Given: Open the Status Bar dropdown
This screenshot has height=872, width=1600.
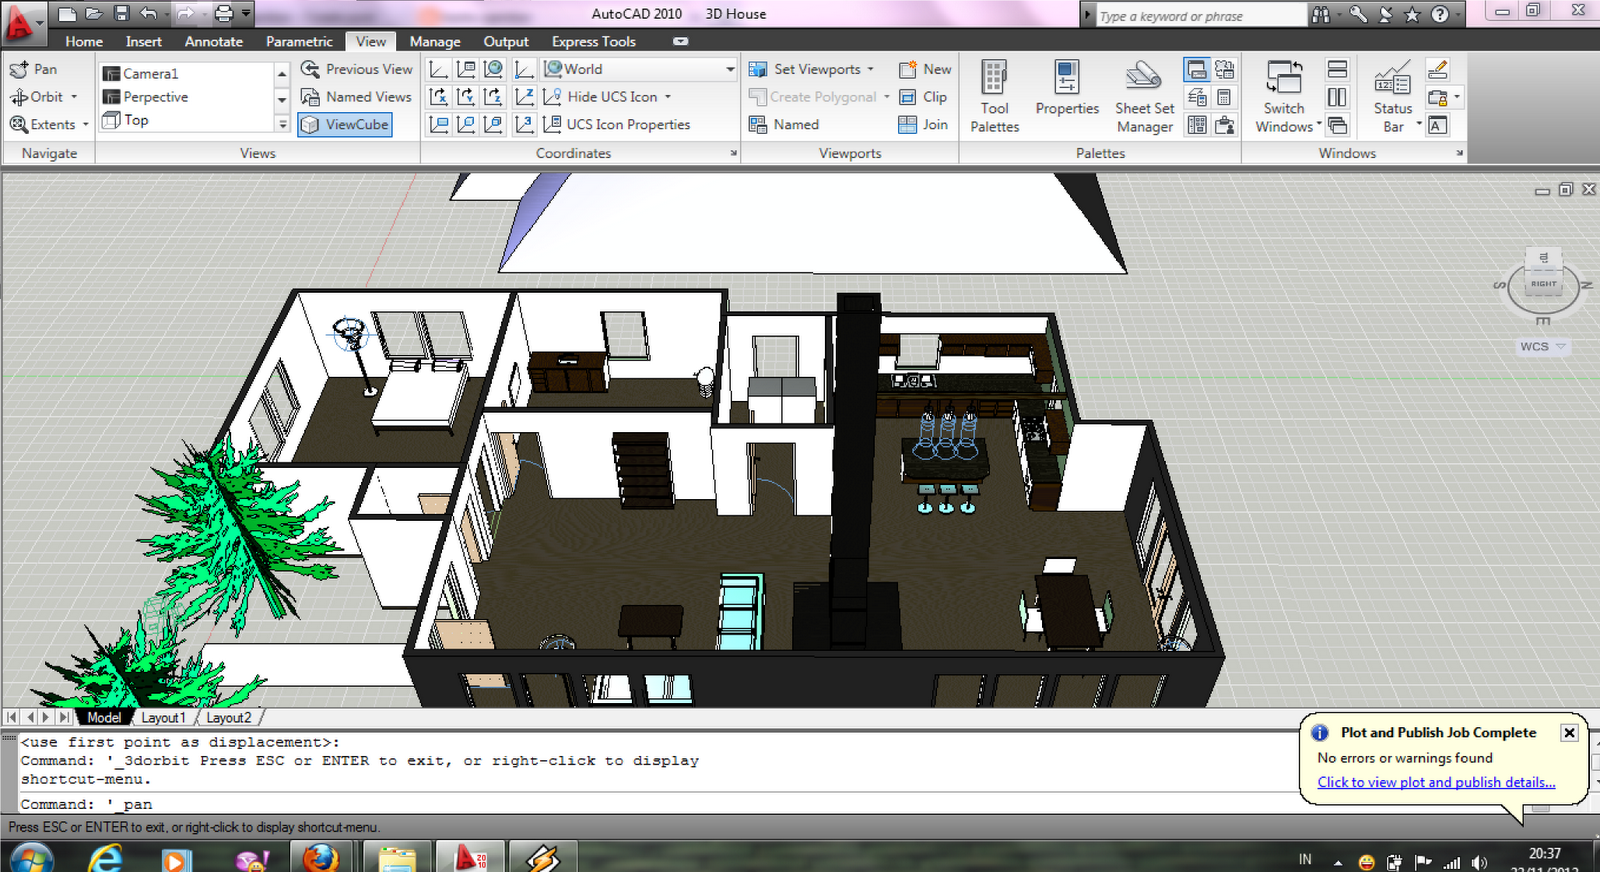Looking at the screenshot, I should pos(1397,97).
